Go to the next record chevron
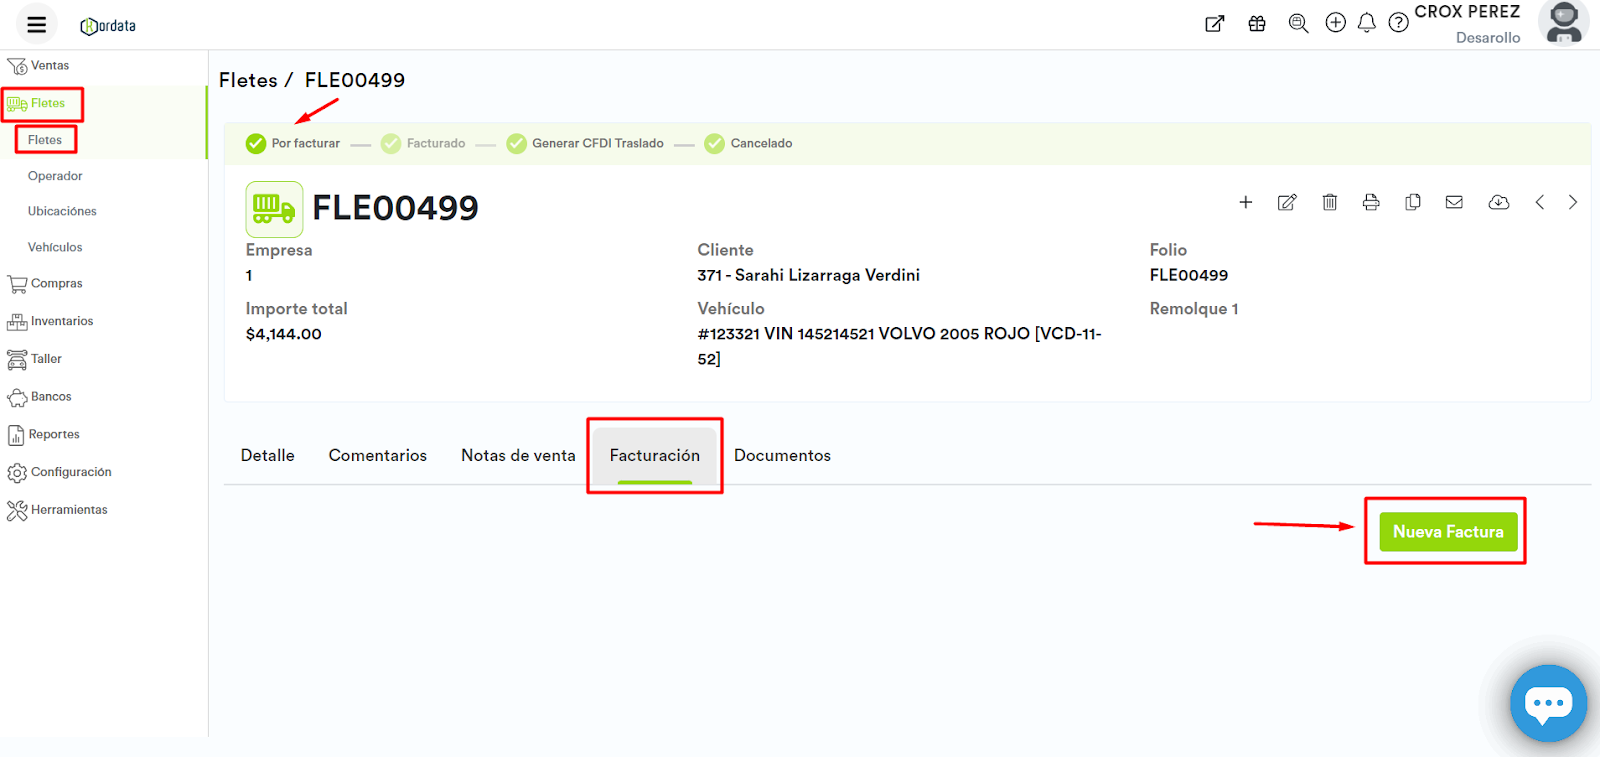Screen dimensions: 1600x757 click(x=1572, y=203)
